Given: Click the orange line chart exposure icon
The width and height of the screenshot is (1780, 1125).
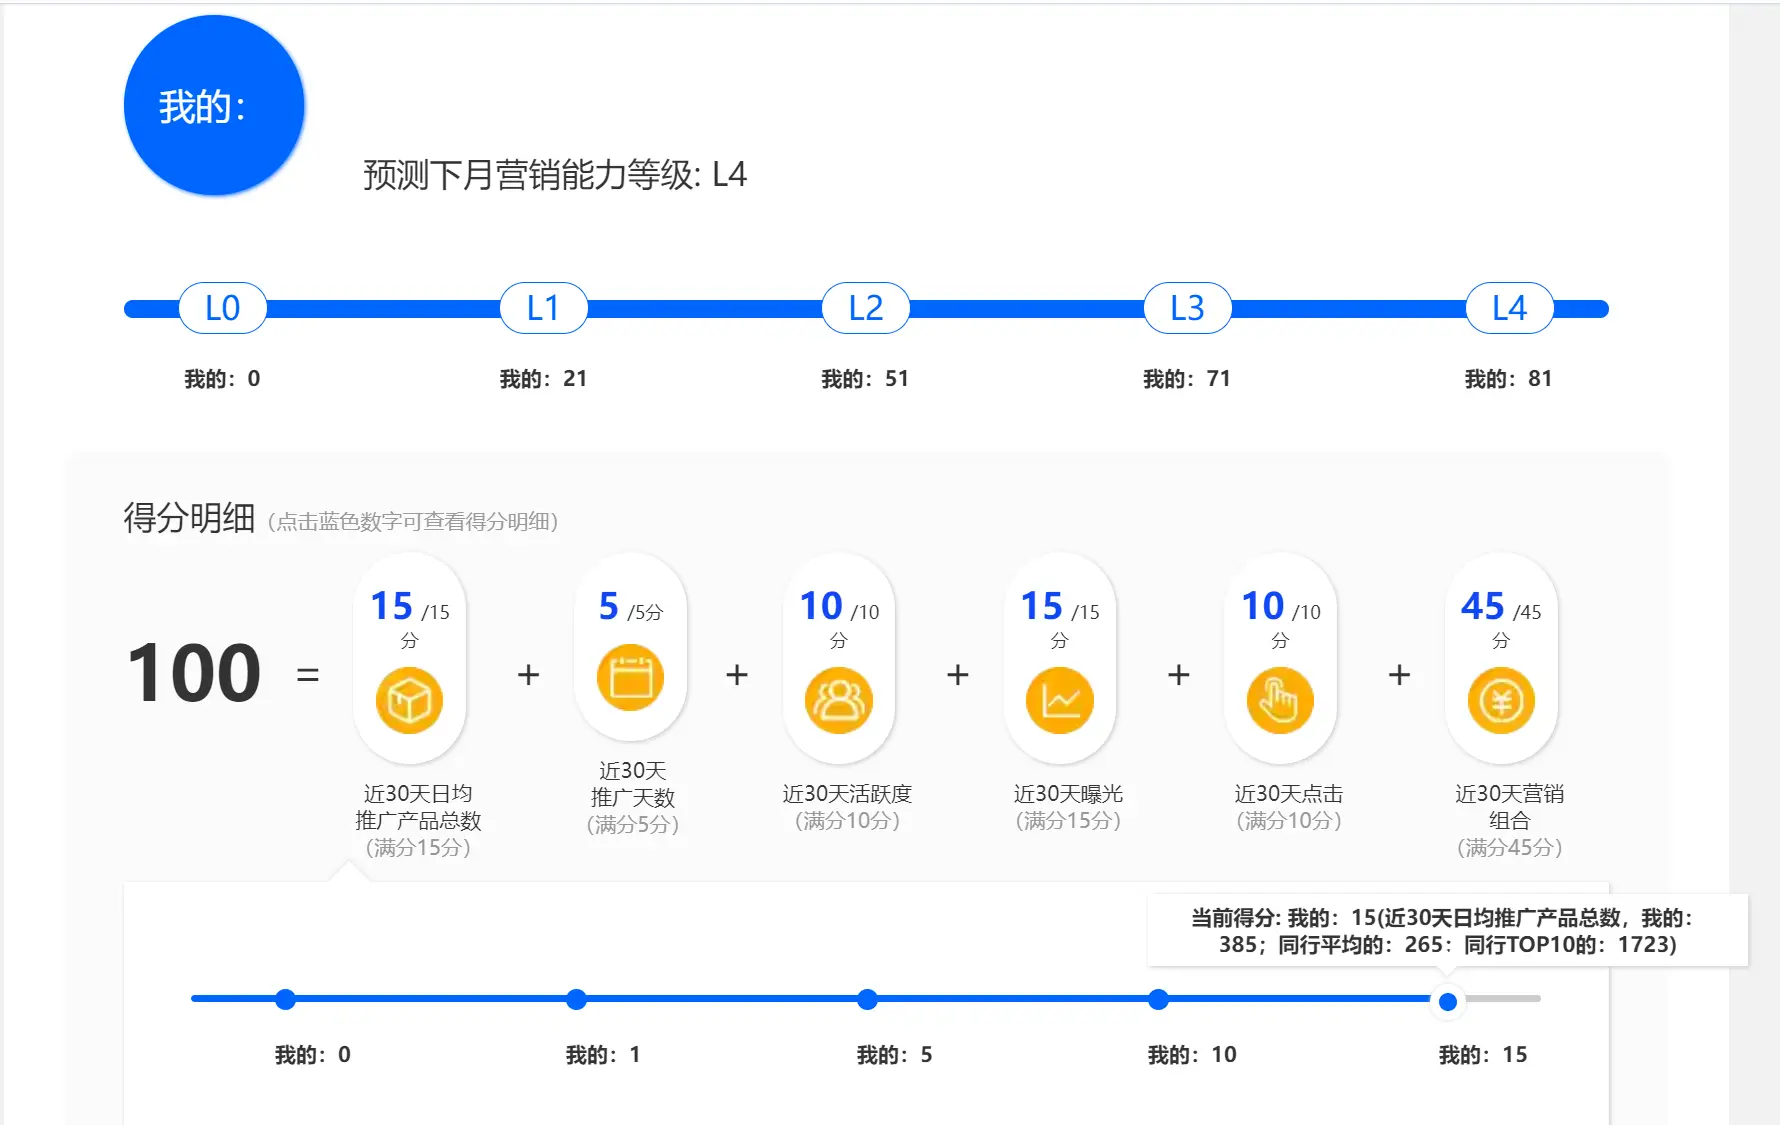Looking at the screenshot, I should 1059,700.
